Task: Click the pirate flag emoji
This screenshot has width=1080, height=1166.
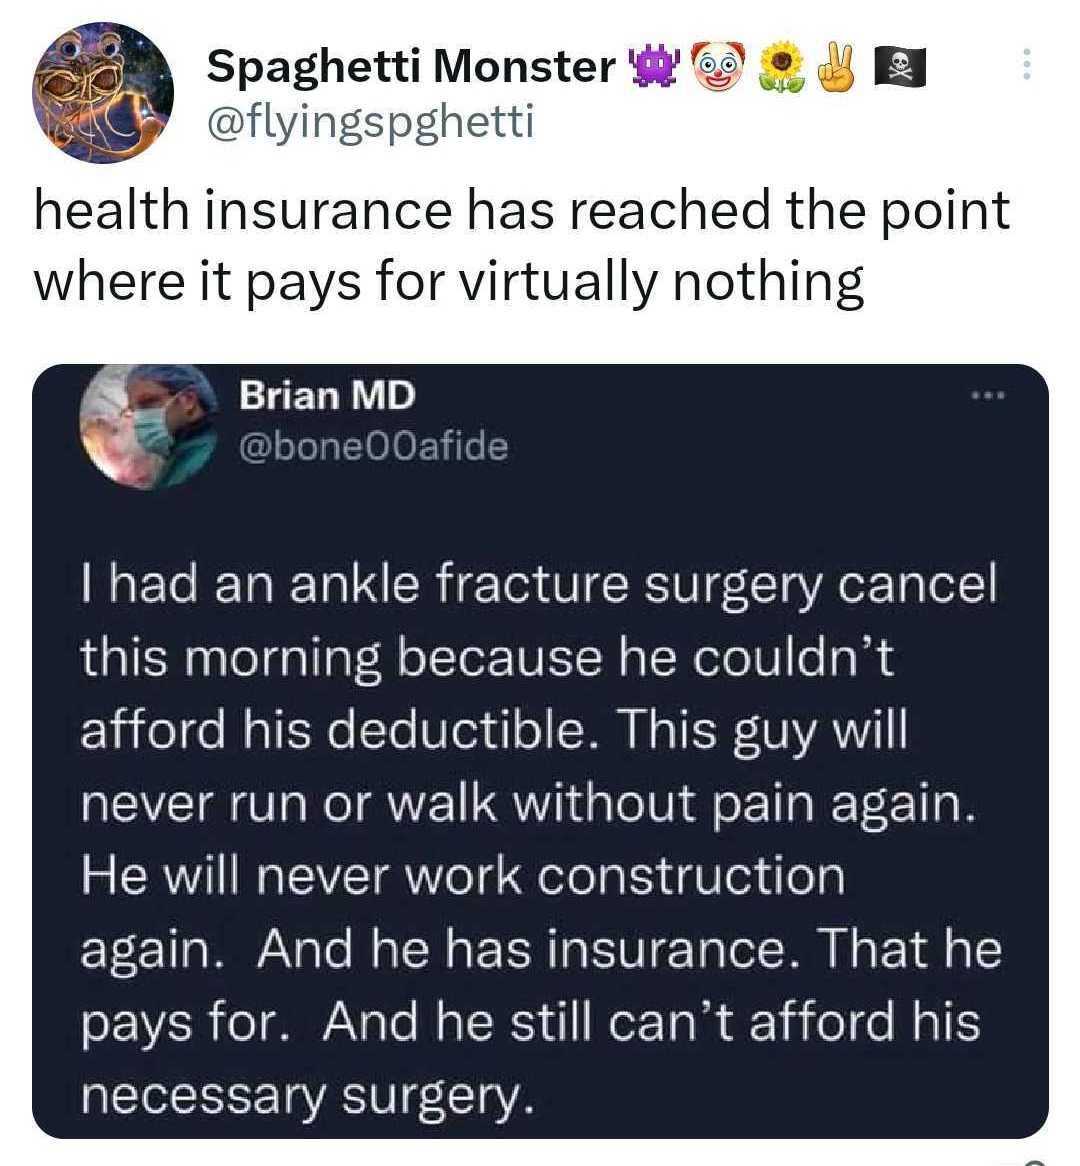Action: (901, 67)
